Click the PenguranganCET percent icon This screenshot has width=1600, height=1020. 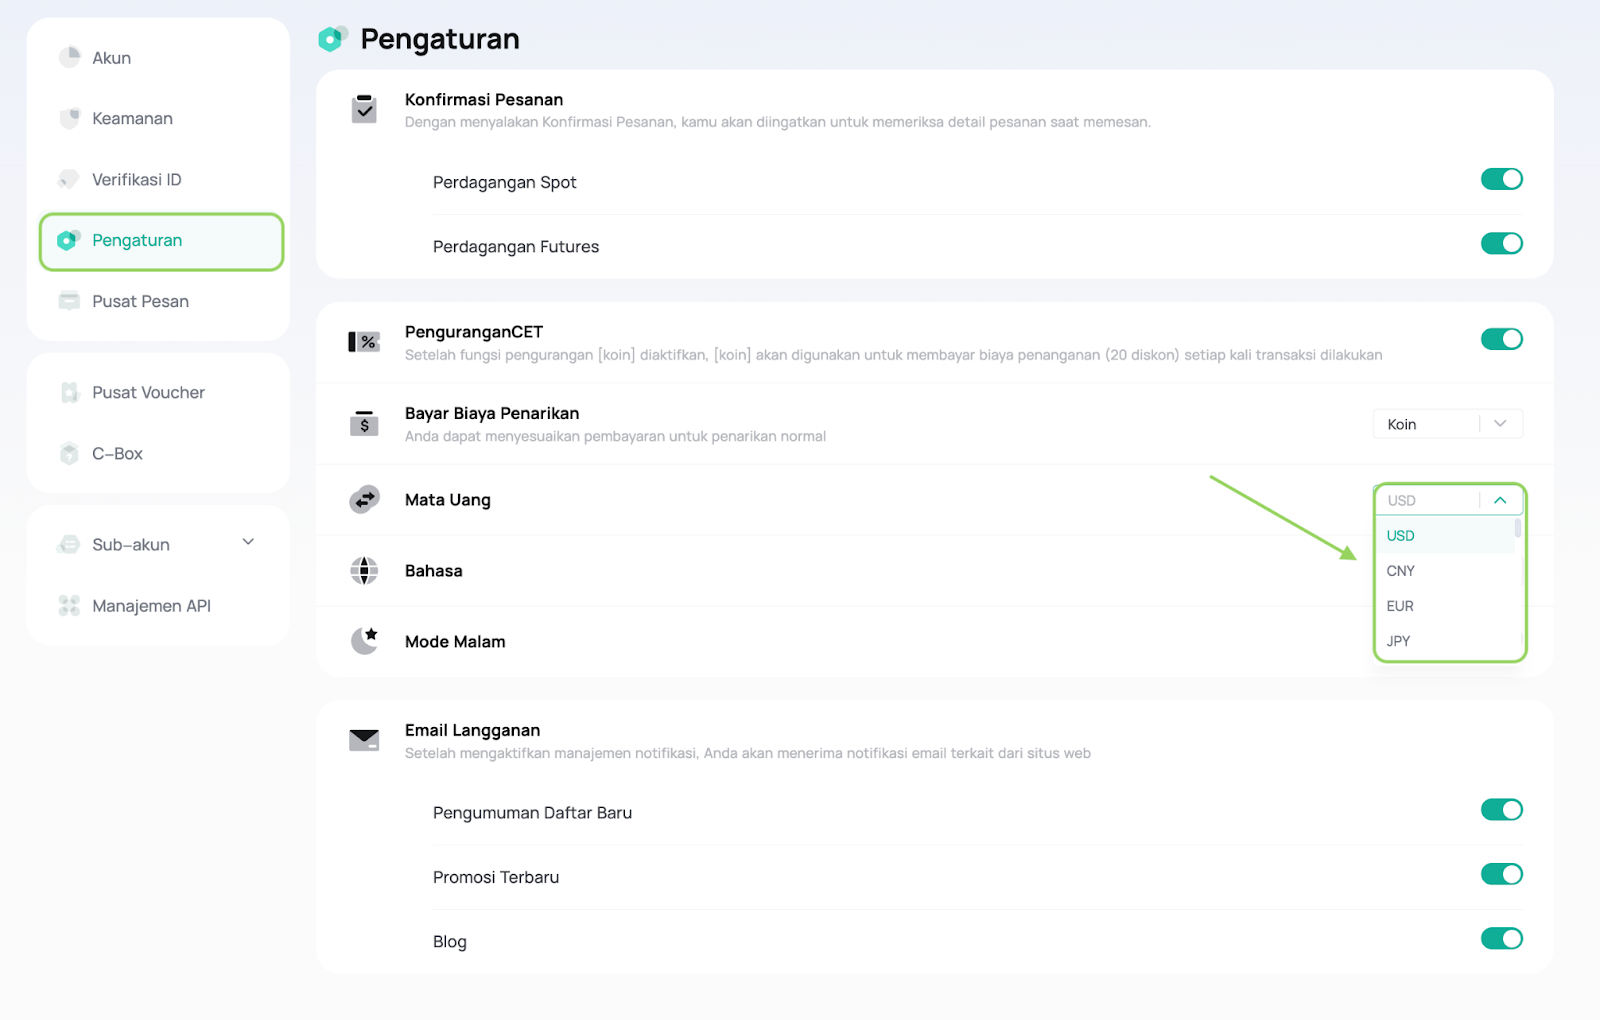pyautogui.click(x=364, y=342)
